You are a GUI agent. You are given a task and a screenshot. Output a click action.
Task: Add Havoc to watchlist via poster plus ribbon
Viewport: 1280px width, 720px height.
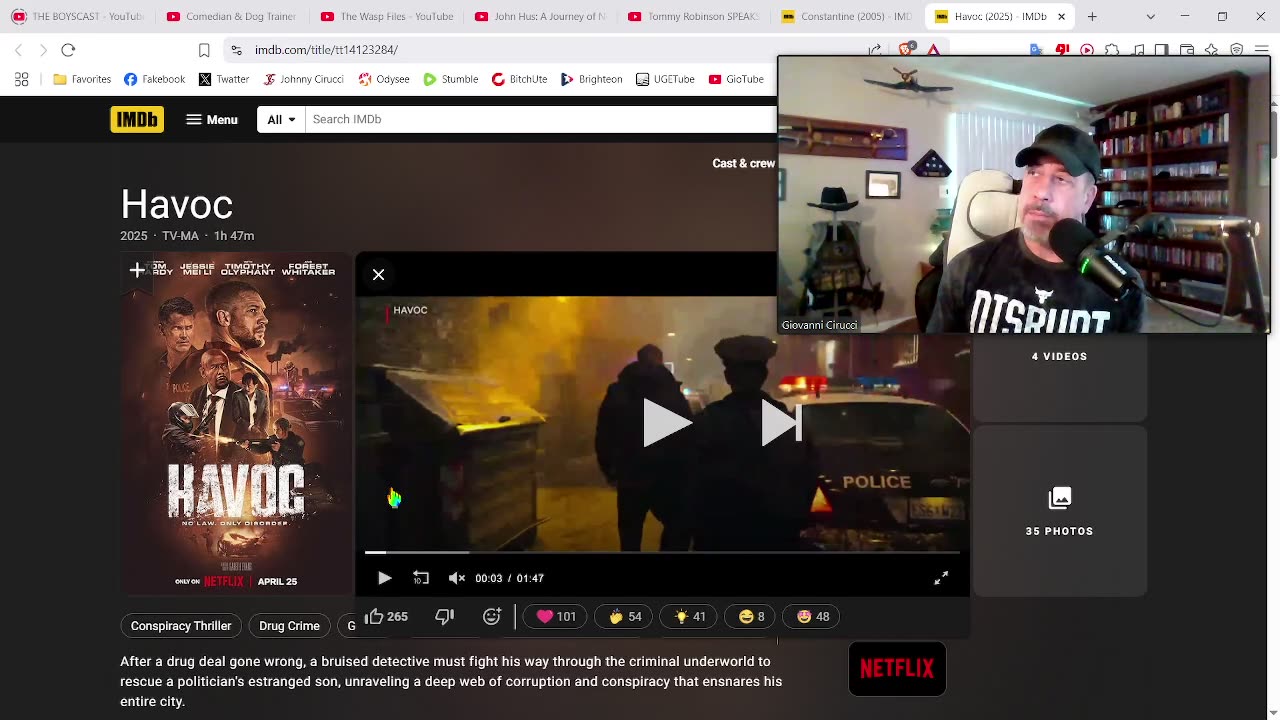pos(137,270)
